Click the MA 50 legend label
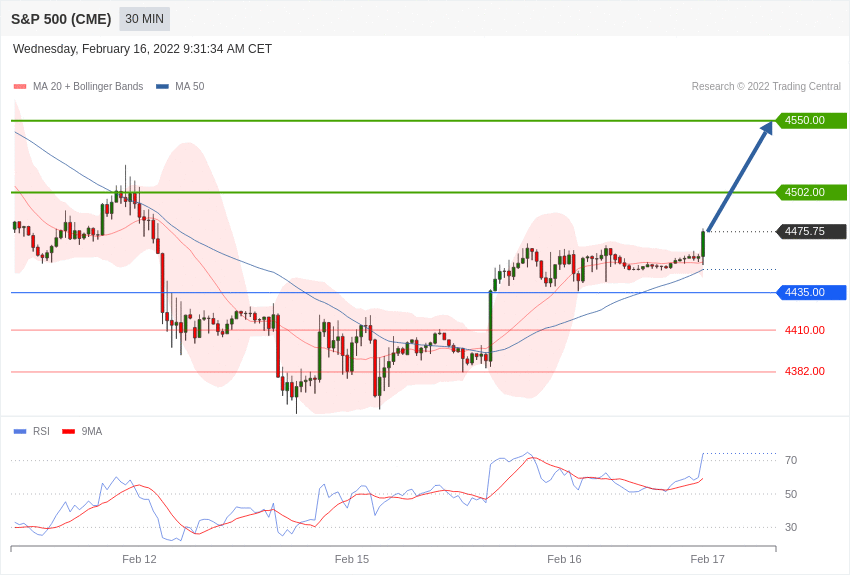850x576 pixels. click(x=190, y=86)
